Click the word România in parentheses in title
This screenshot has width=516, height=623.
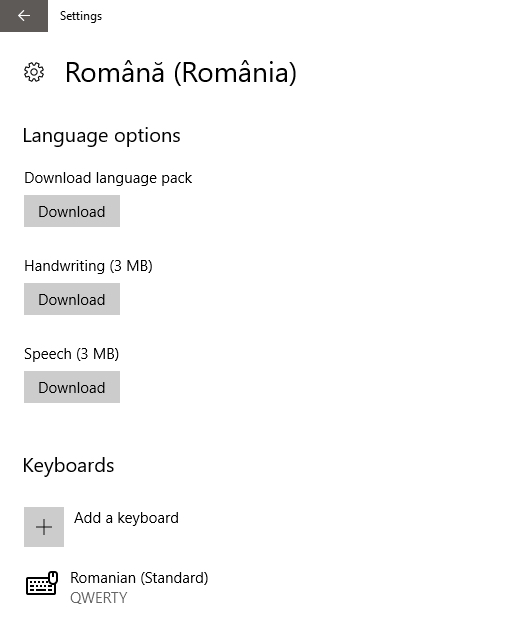coord(235,72)
